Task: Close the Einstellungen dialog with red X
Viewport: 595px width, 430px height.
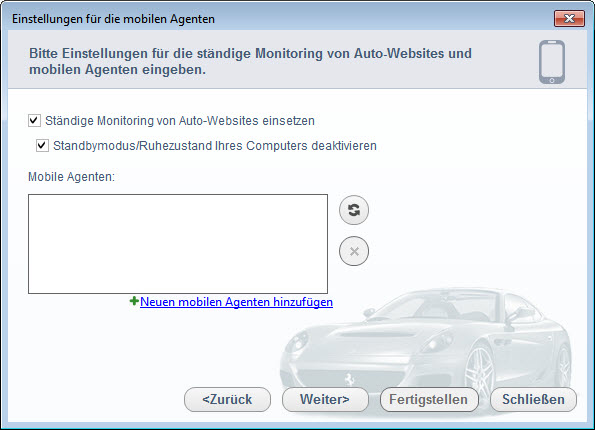Action: click(x=569, y=19)
